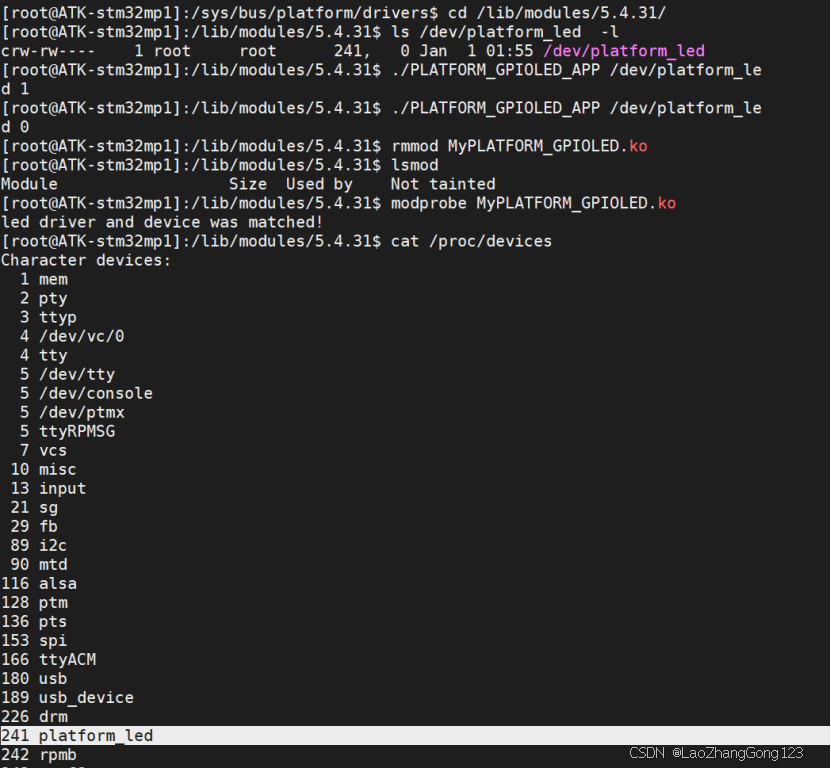
Task: Click the 'rmmod MyPLATFORM_GPIOLED.ko' command
Action: click(519, 146)
